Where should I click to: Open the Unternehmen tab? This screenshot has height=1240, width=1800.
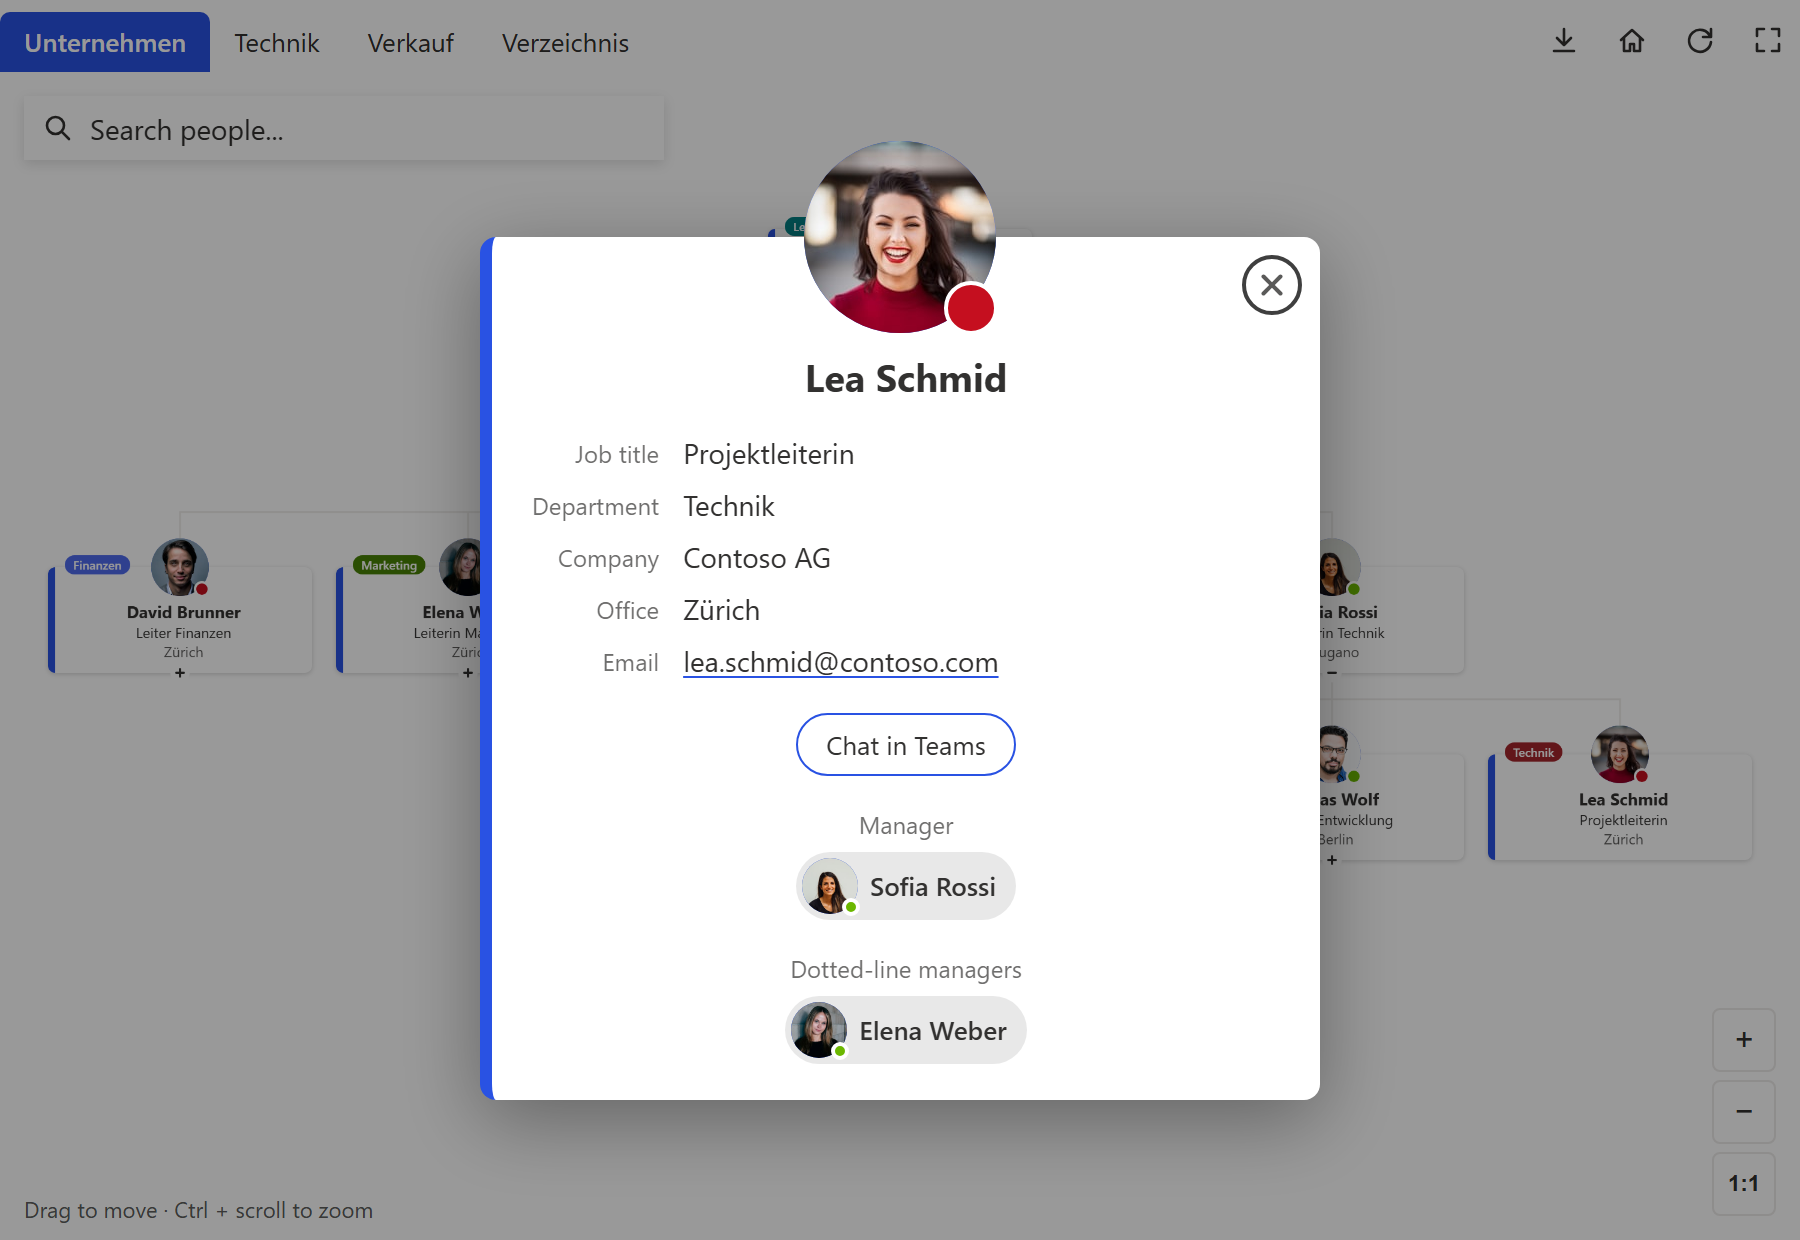[x=105, y=43]
